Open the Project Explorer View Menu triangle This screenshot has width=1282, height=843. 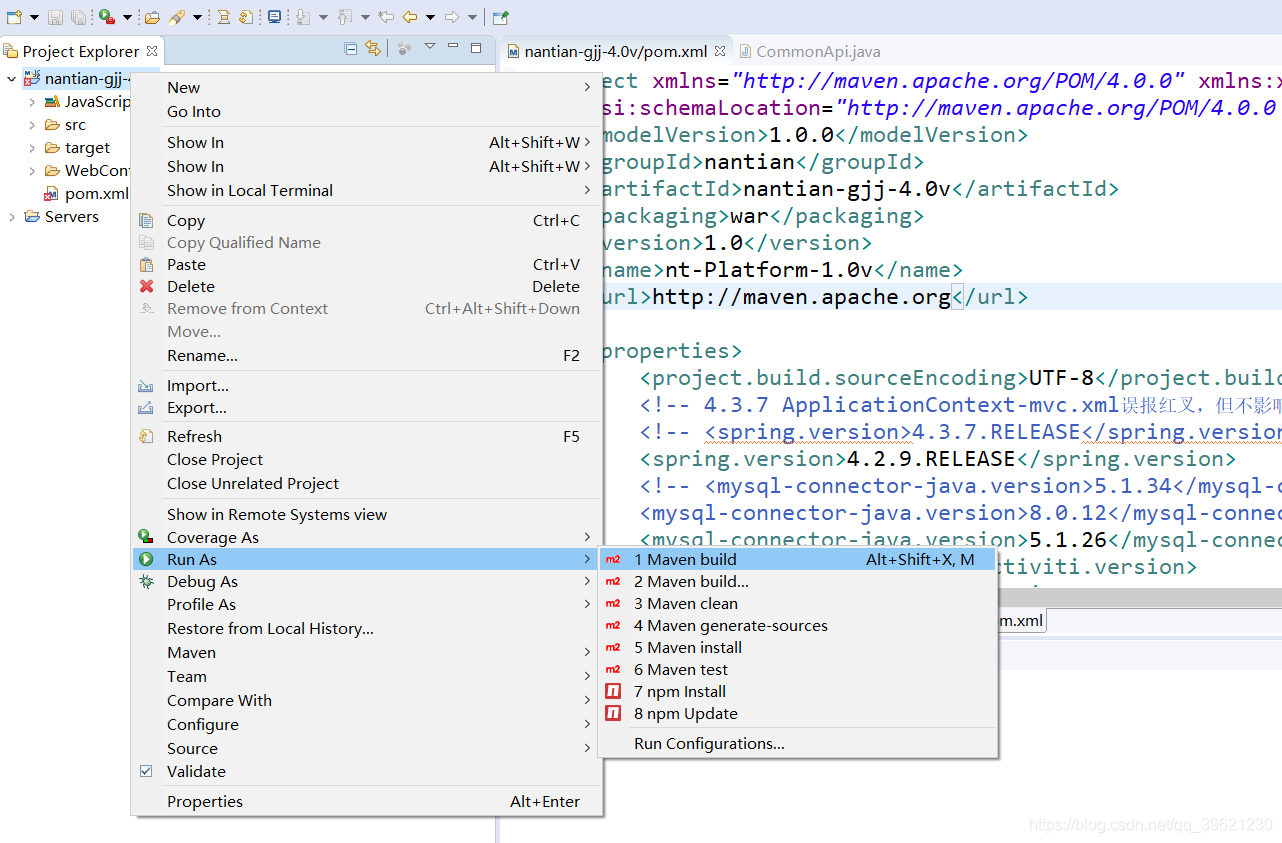click(430, 46)
